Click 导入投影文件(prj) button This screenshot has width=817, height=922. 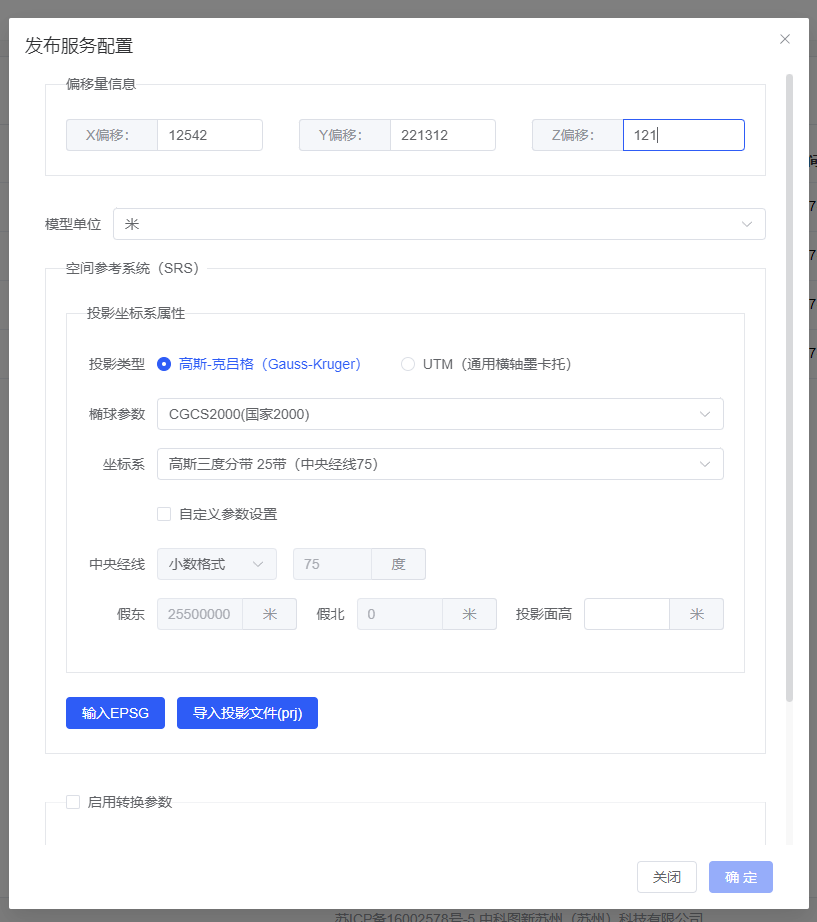(x=247, y=713)
